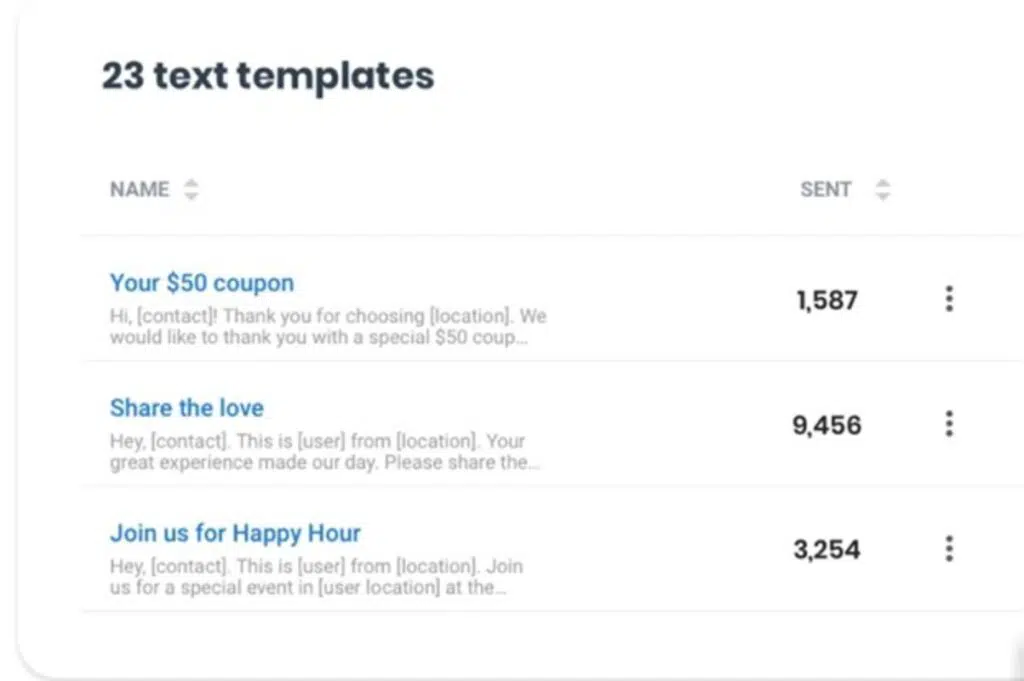Sort templates by the NAME column header
The image size is (1024, 681).
coord(139,189)
